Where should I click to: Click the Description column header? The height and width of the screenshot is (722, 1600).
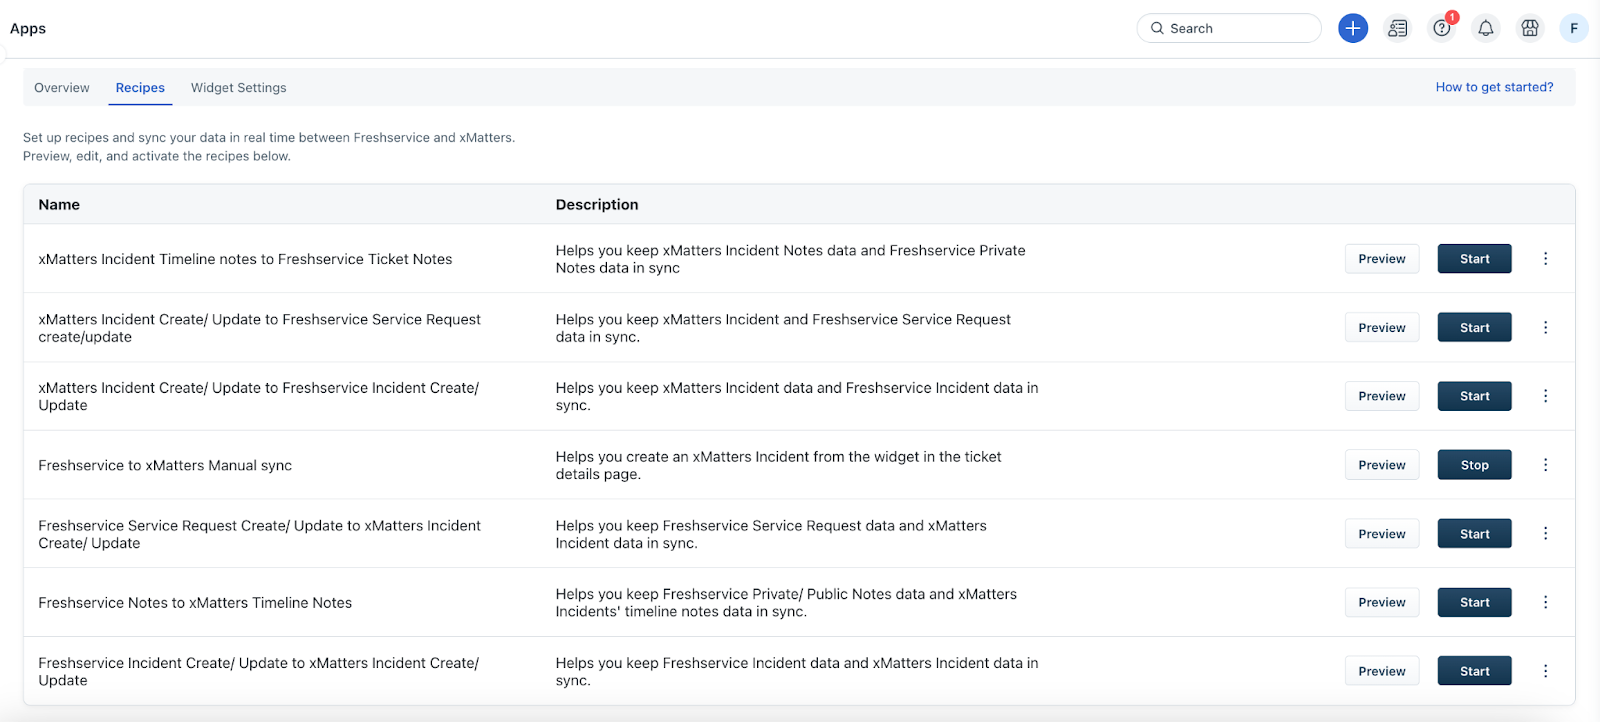pyautogui.click(x=597, y=204)
